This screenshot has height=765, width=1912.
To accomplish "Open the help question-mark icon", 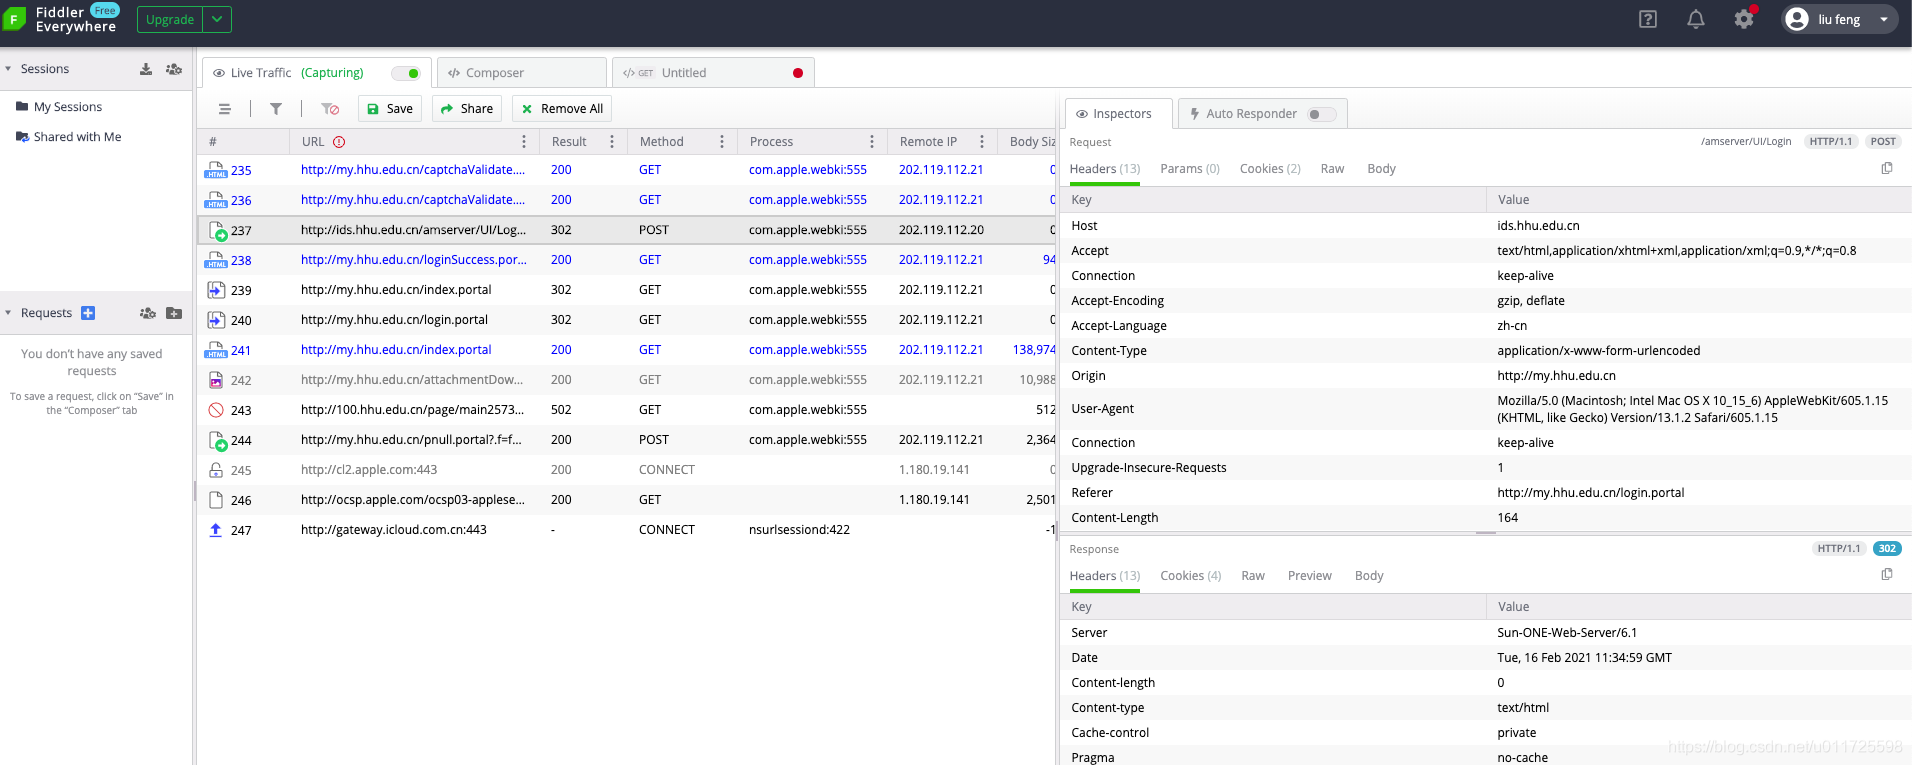I will pos(1648,19).
